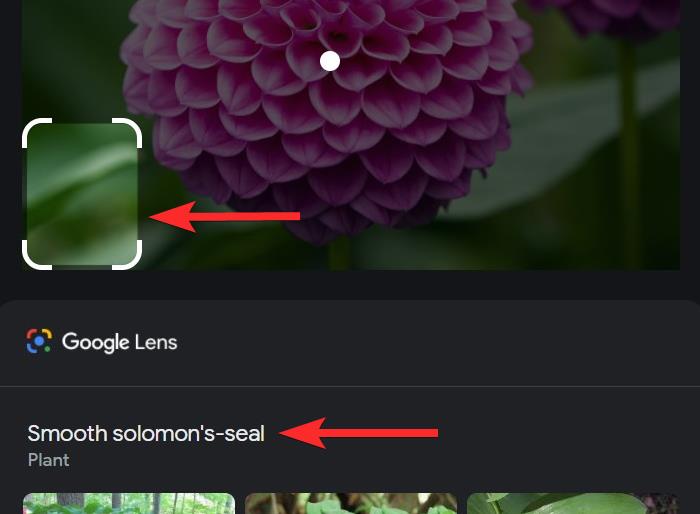Click the bottom-left corner handle of the crop box

coord(37,255)
